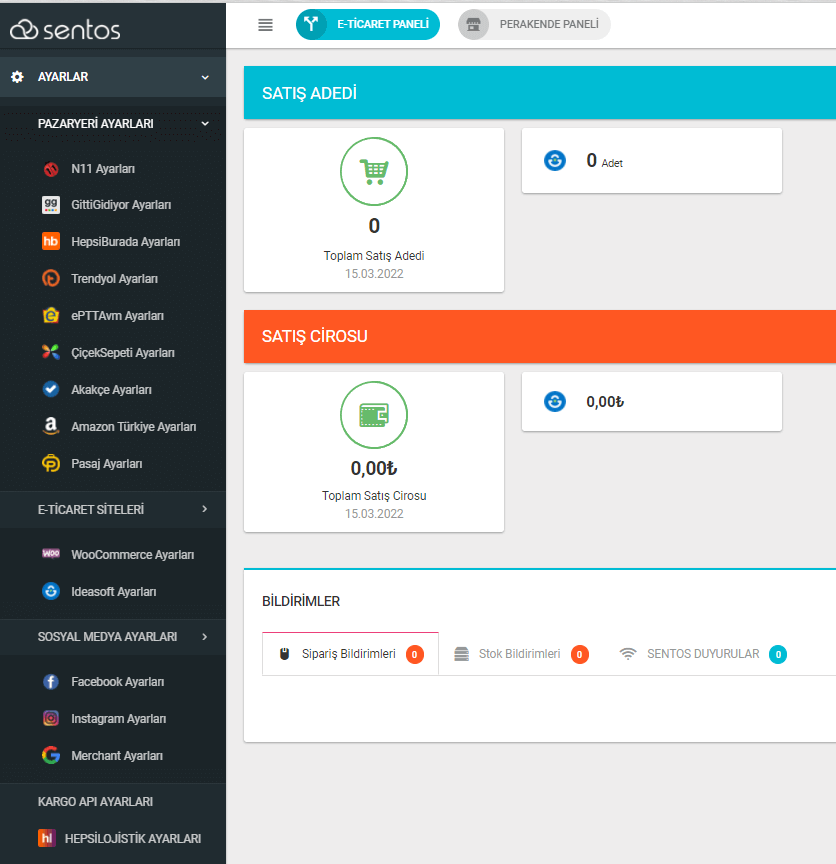Click the ÇiçekSepeti flower icon

(51, 352)
